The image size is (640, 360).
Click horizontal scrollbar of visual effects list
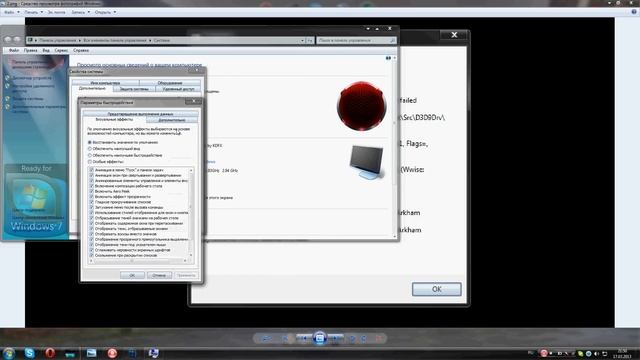click(138, 260)
